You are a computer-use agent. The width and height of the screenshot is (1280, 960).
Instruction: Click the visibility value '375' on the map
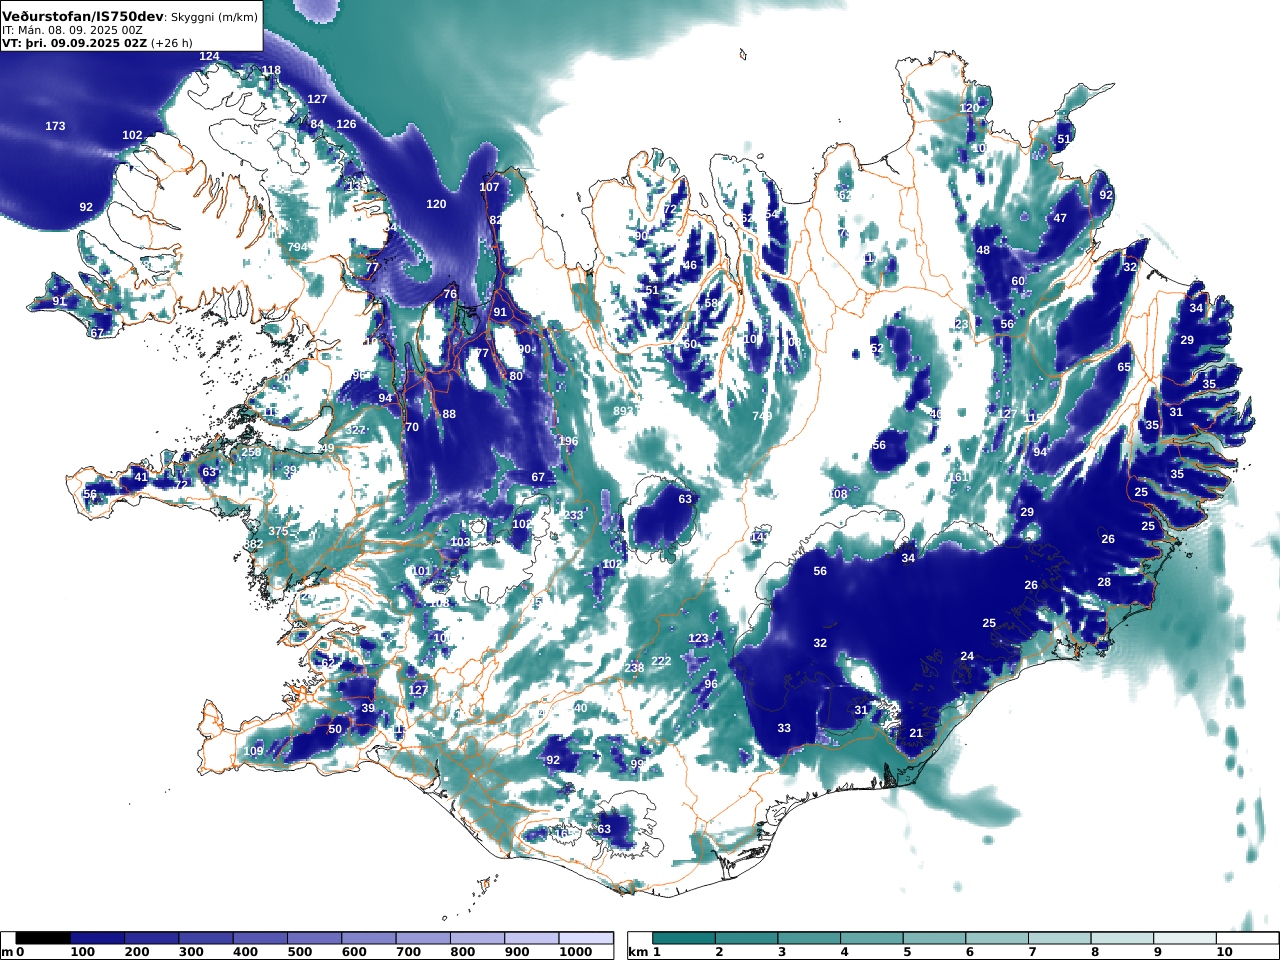point(278,531)
